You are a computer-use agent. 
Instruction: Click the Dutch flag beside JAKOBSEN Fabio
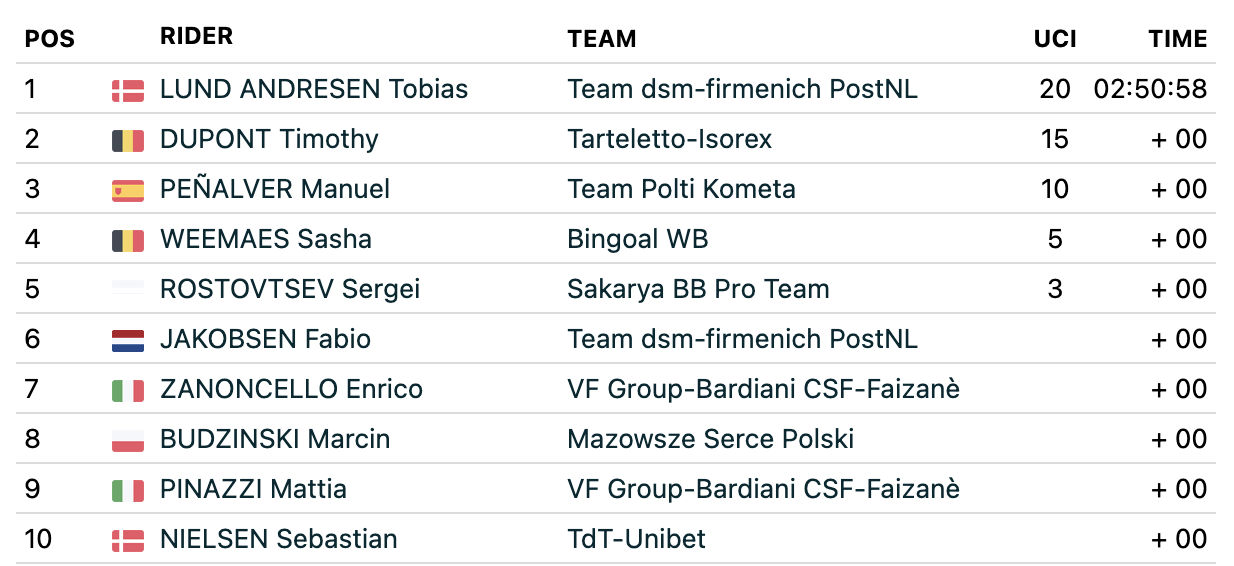128,341
